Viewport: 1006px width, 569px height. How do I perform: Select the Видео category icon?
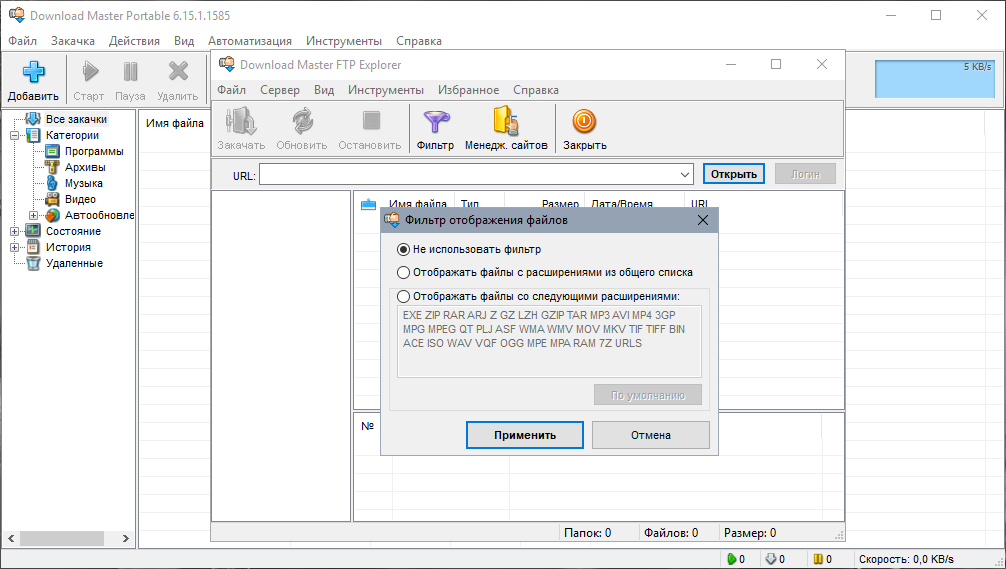(x=53, y=199)
